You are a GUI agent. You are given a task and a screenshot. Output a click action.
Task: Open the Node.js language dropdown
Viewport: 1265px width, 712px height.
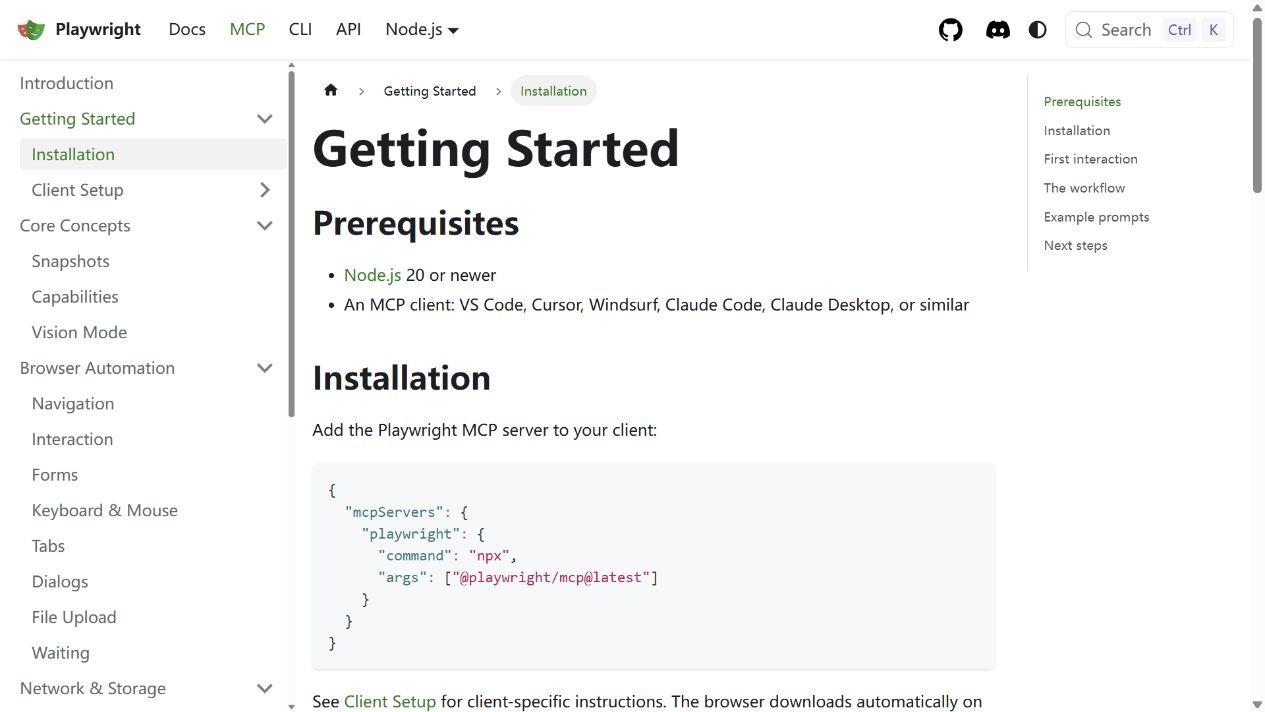pyautogui.click(x=422, y=30)
